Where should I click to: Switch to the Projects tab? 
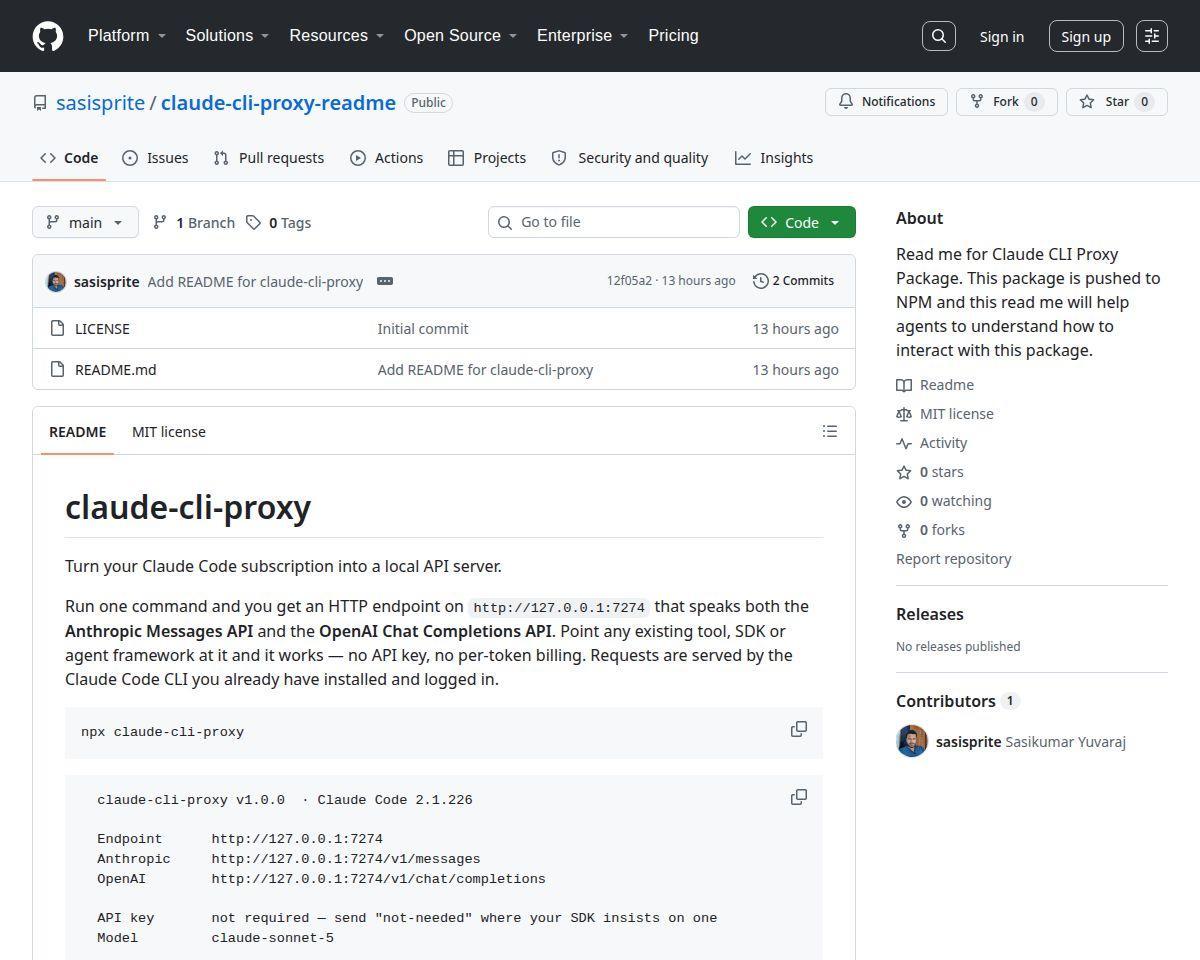click(487, 158)
